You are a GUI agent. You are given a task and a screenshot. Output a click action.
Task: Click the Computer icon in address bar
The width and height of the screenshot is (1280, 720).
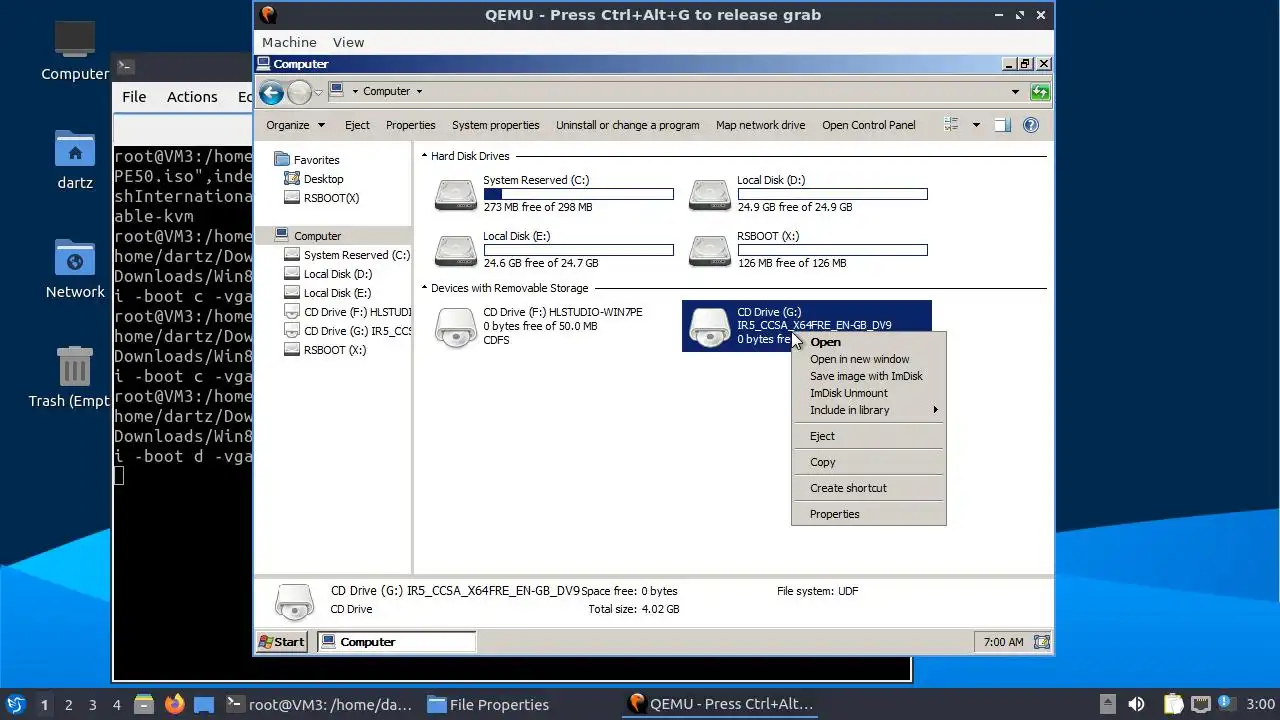coord(337,91)
